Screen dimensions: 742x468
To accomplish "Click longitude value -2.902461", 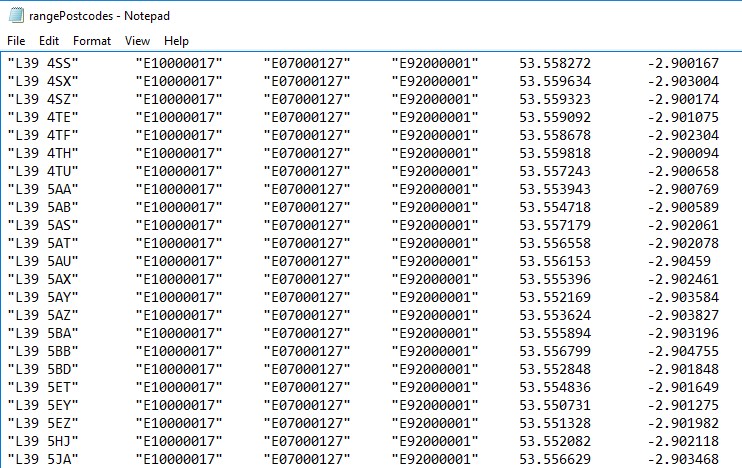I will pyautogui.click(x=683, y=279).
